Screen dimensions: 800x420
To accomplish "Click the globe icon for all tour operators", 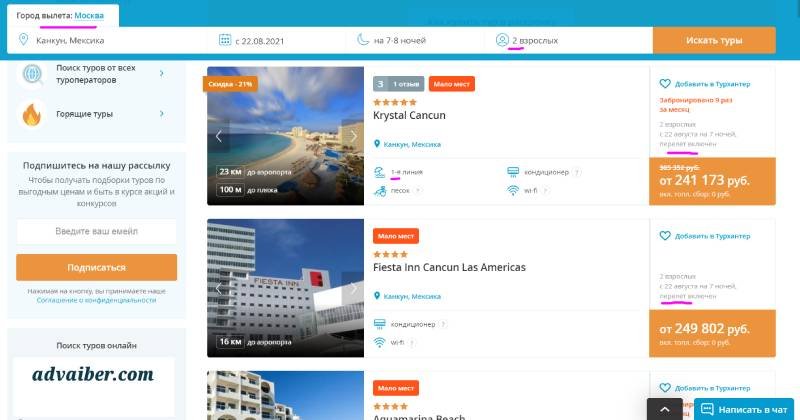I will [32, 74].
